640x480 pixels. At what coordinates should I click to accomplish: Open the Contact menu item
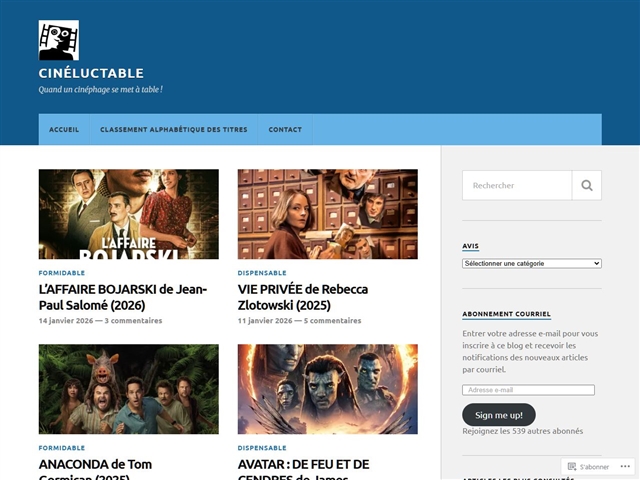(x=285, y=129)
